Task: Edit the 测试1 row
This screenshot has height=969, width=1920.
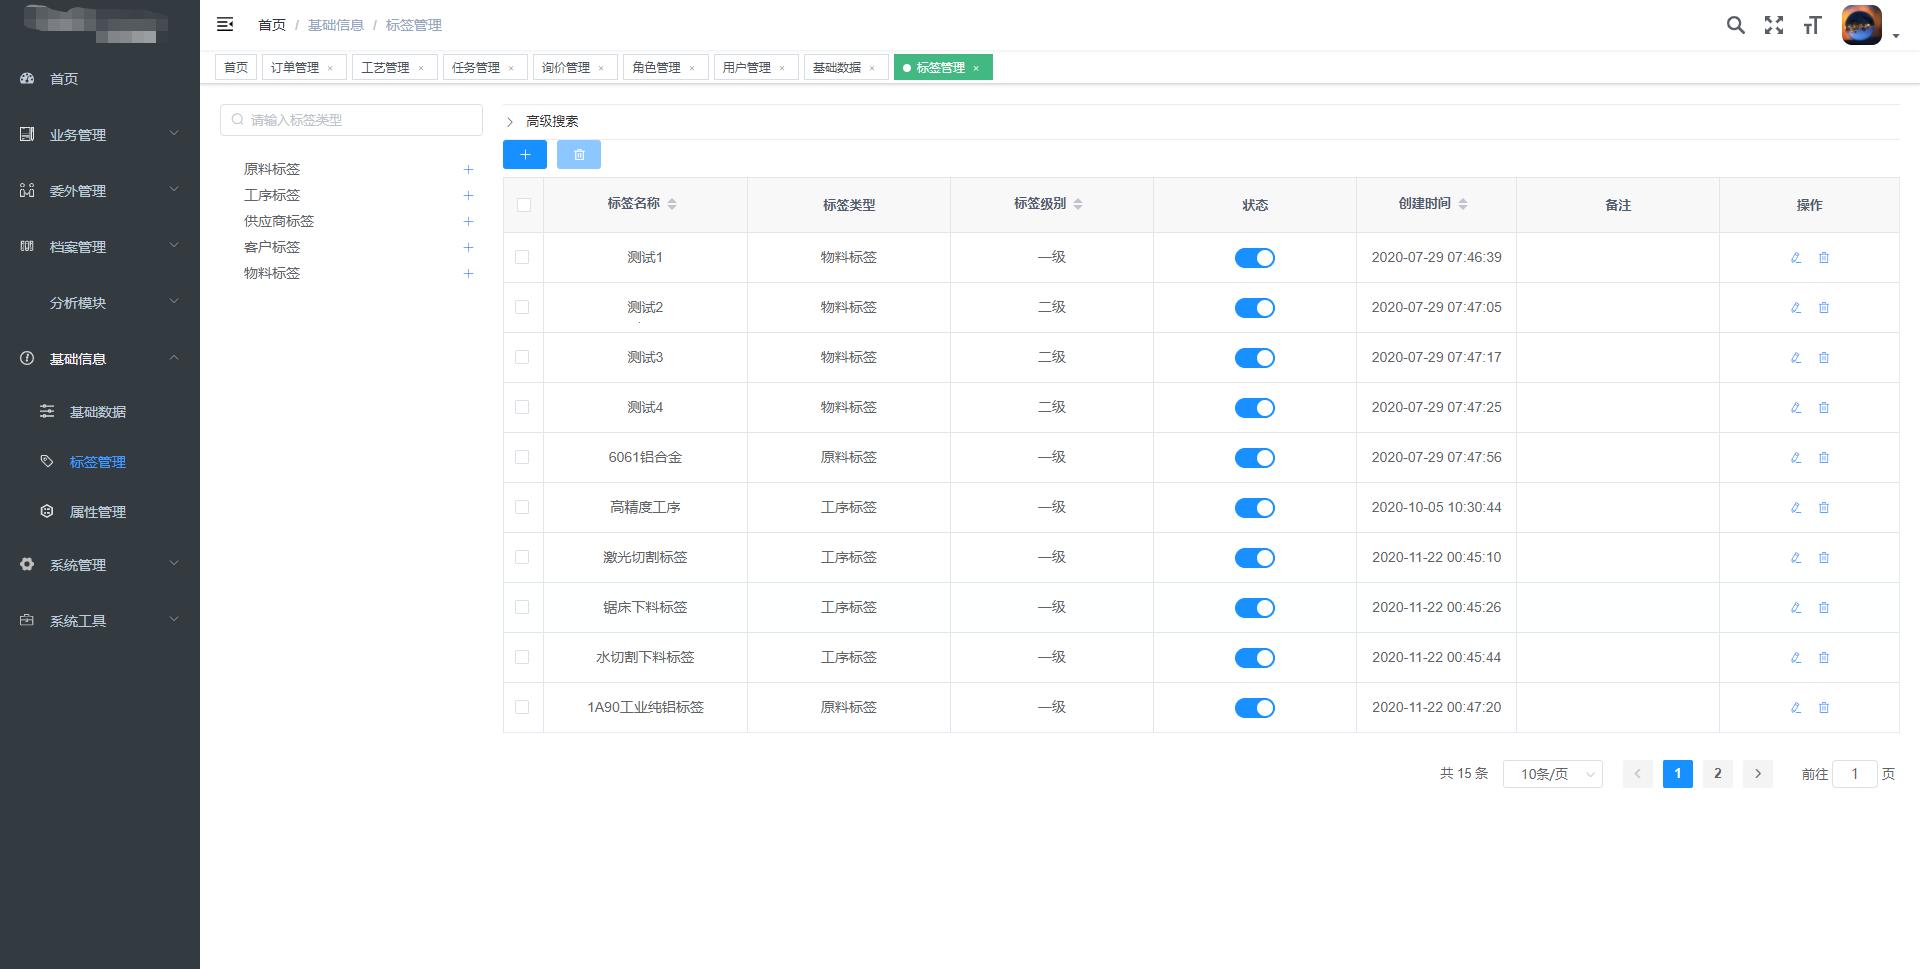Action: 1796,258
